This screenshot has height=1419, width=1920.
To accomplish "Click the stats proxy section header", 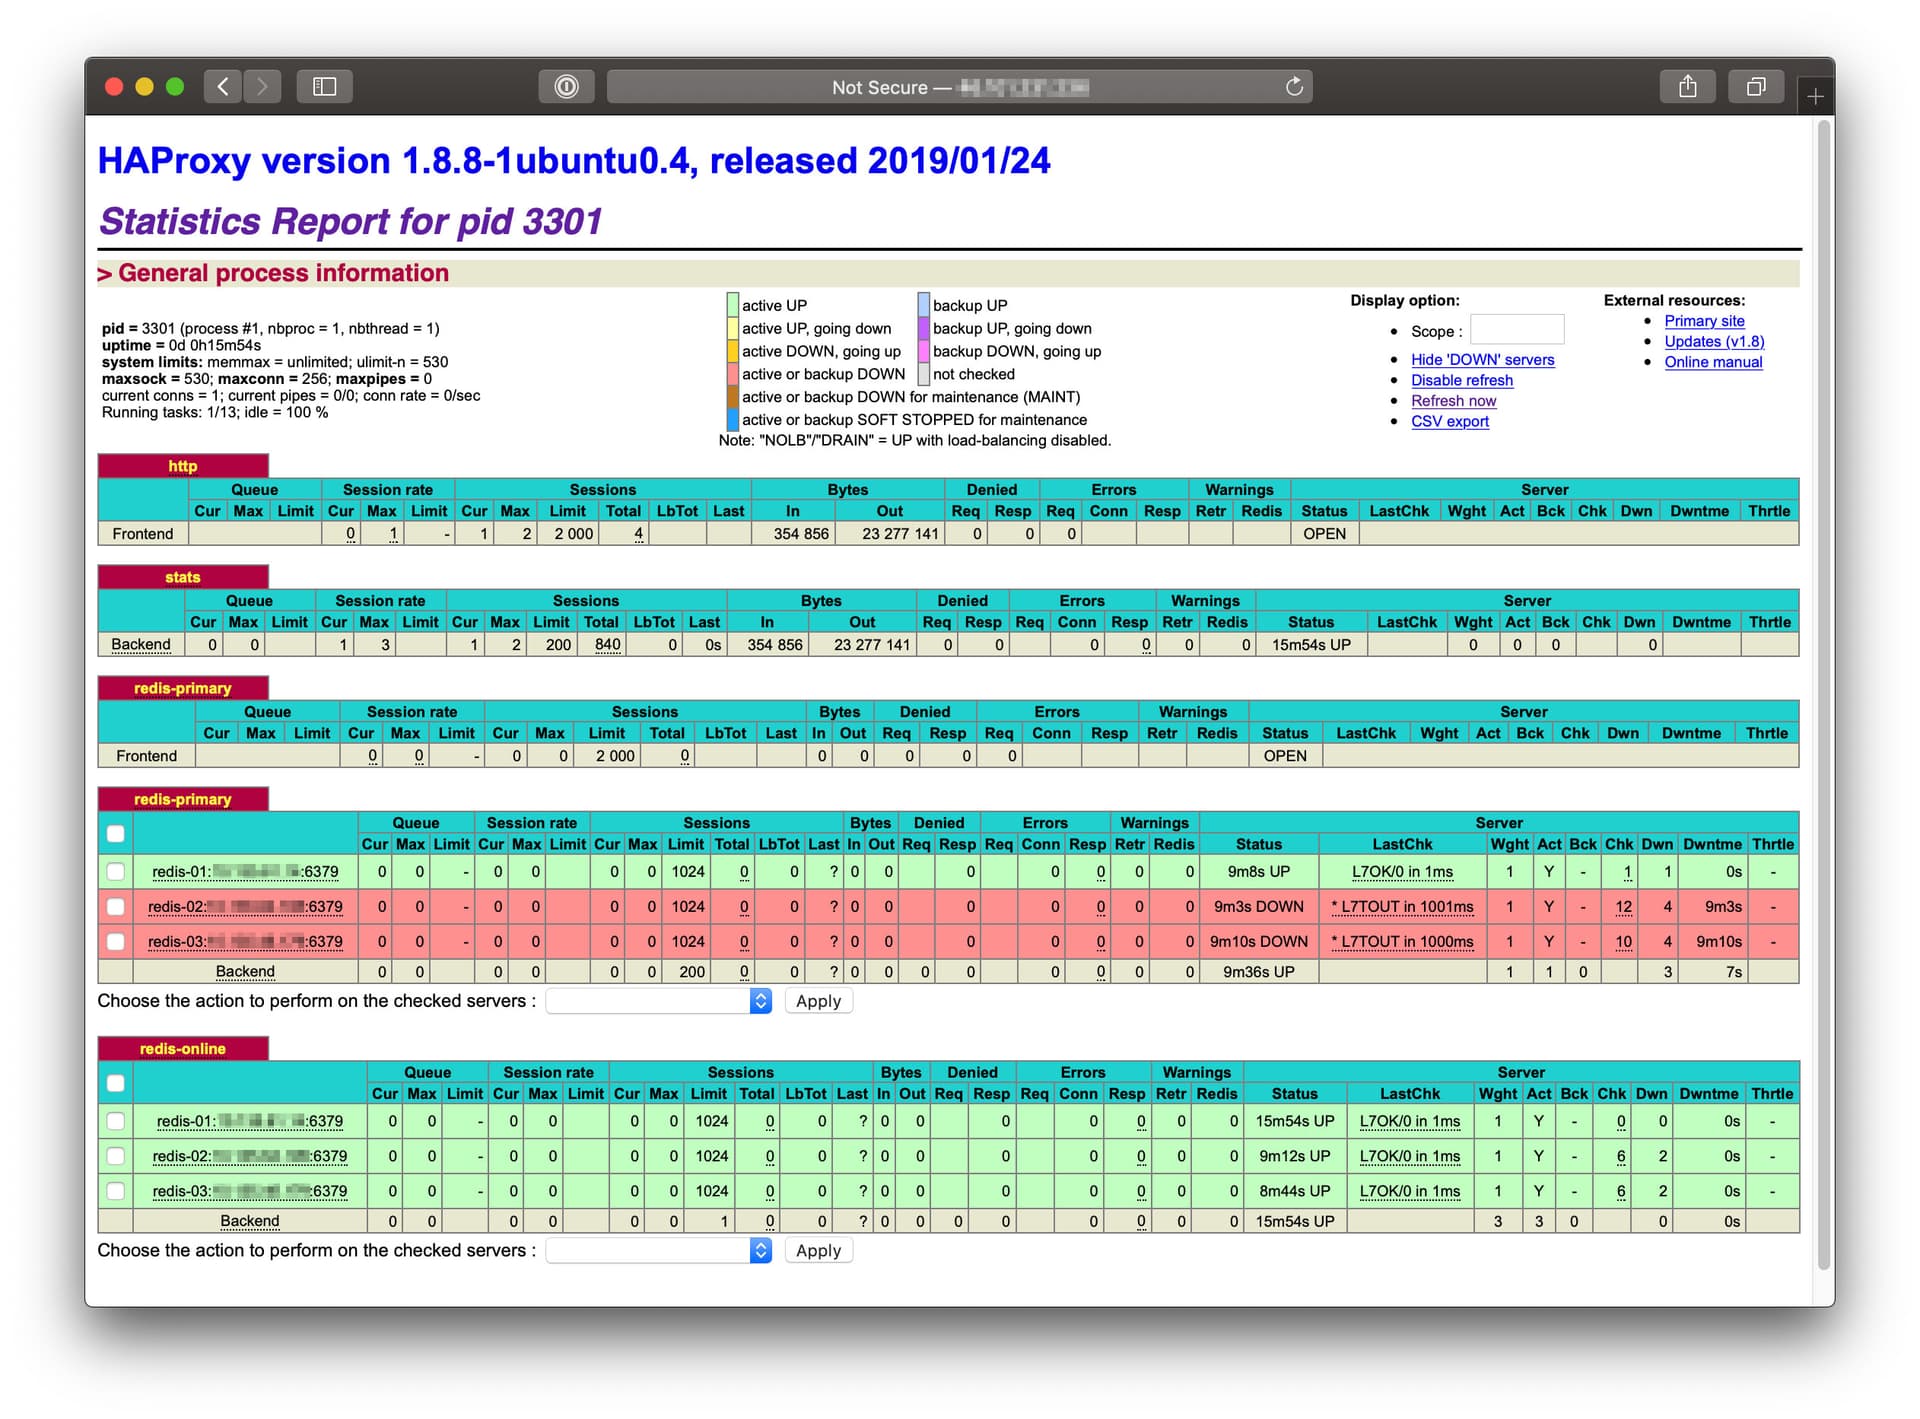I will [x=183, y=577].
